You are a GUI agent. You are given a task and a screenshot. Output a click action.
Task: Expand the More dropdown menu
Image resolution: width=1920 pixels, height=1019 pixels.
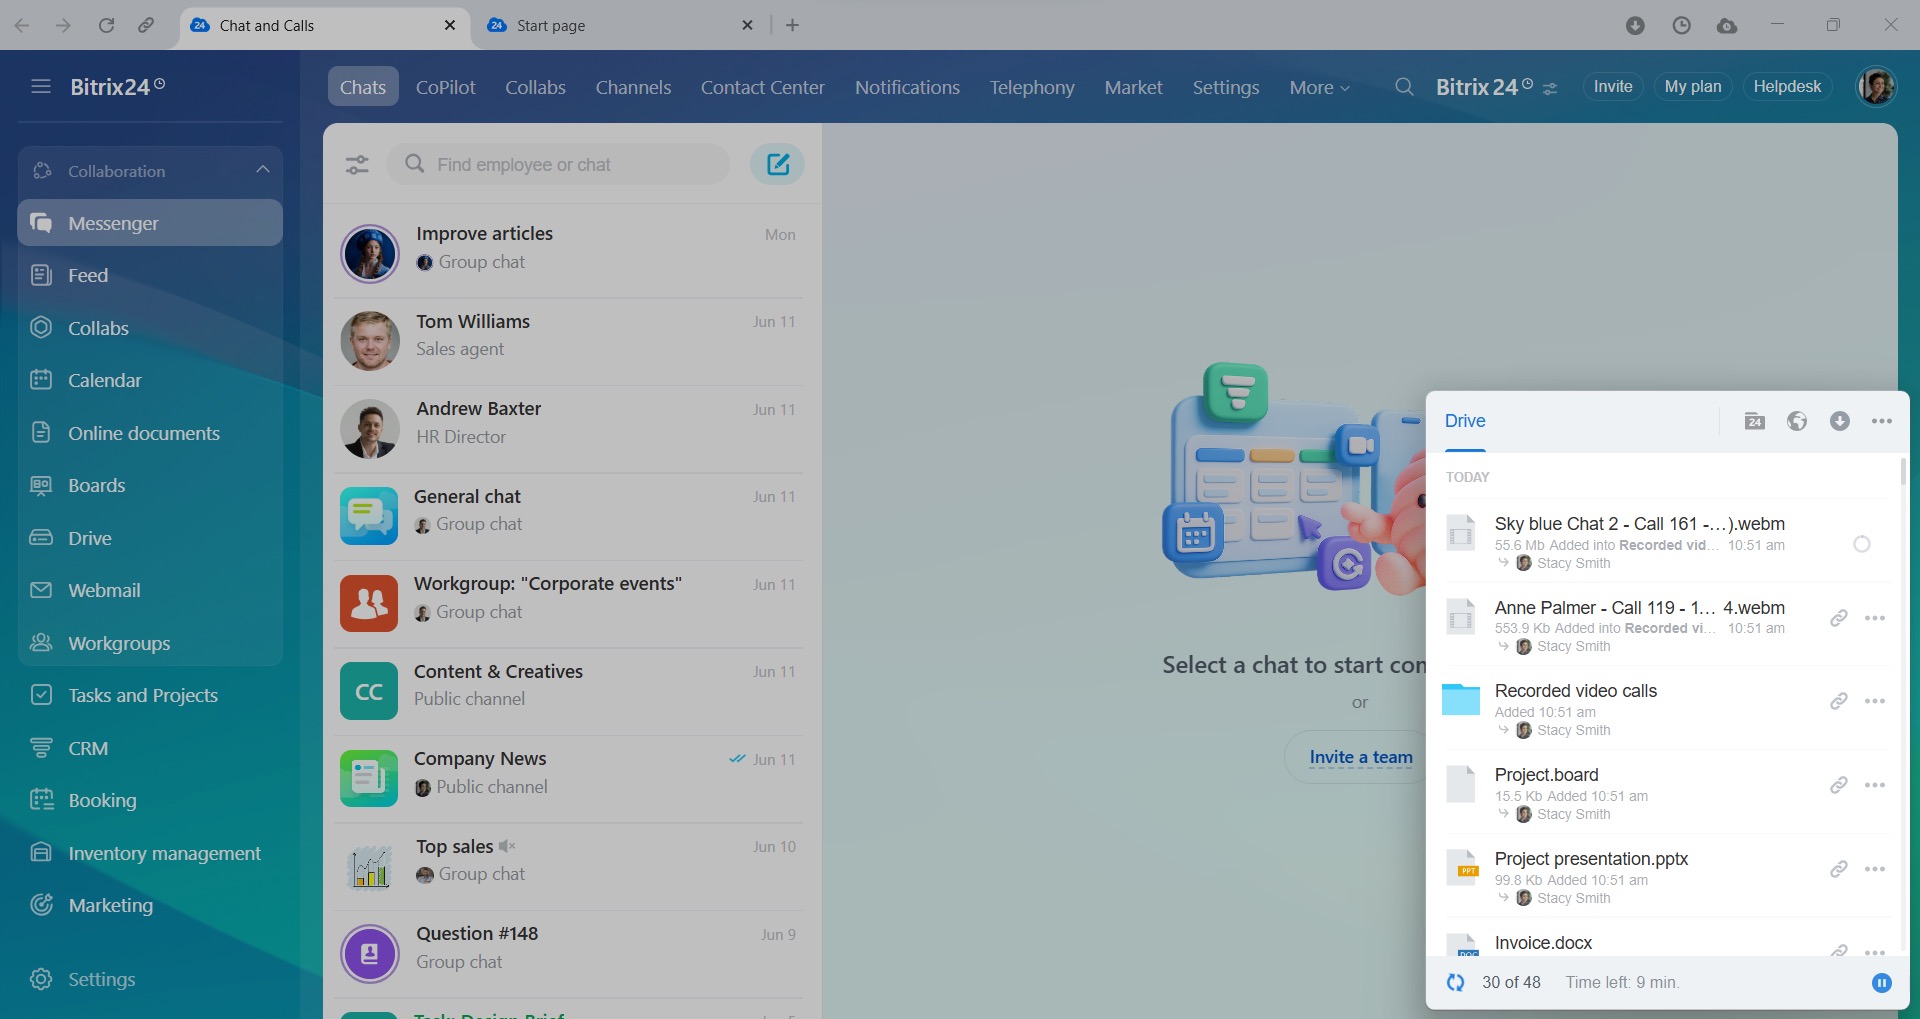coord(1319,88)
